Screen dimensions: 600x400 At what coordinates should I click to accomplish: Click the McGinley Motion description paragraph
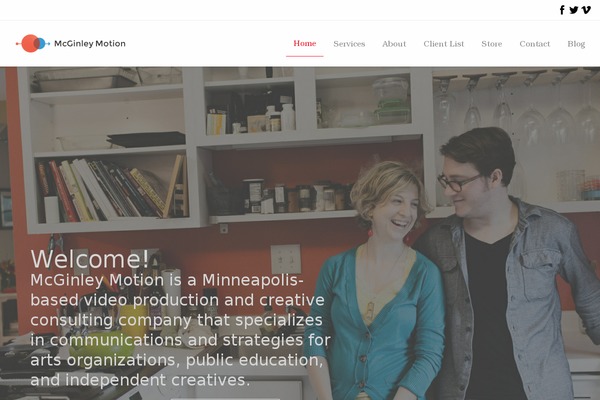tap(180, 330)
